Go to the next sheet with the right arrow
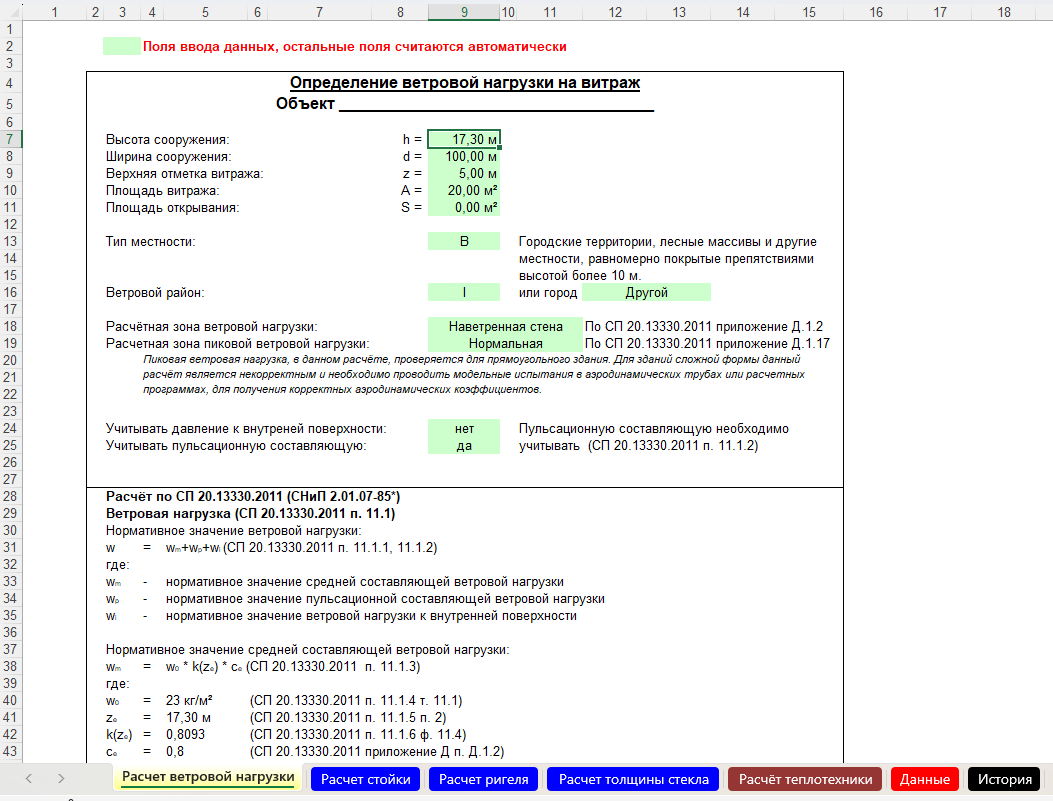Viewport: 1053px width, 801px height. click(x=61, y=778)
